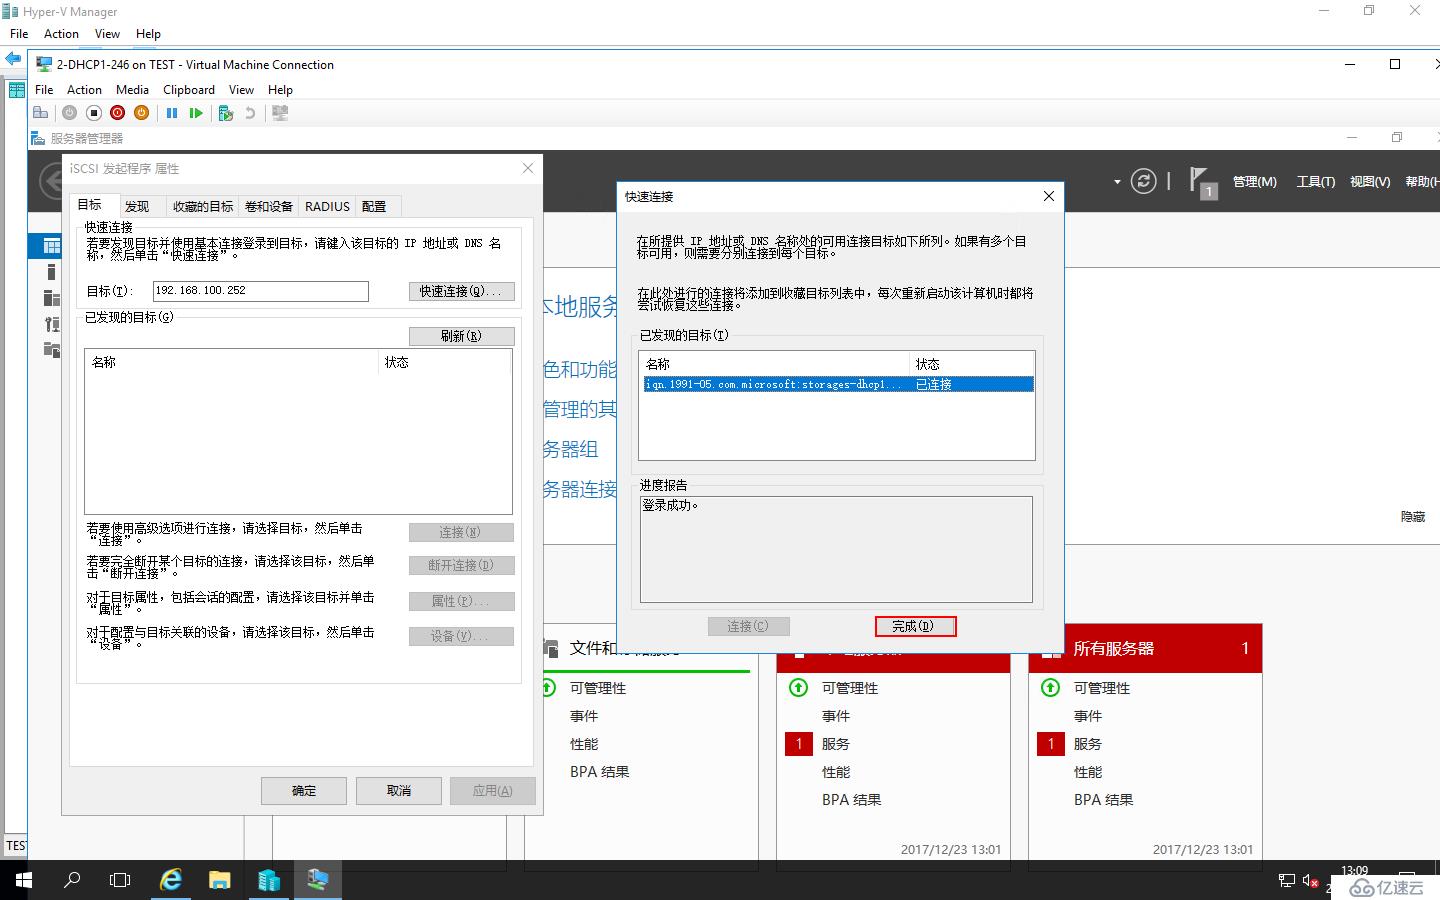The width and height of the screenshot is (1440, 900).
Task: Switch to the RADIUS tab
Action: pyautogui.click(x=327, y=206)
